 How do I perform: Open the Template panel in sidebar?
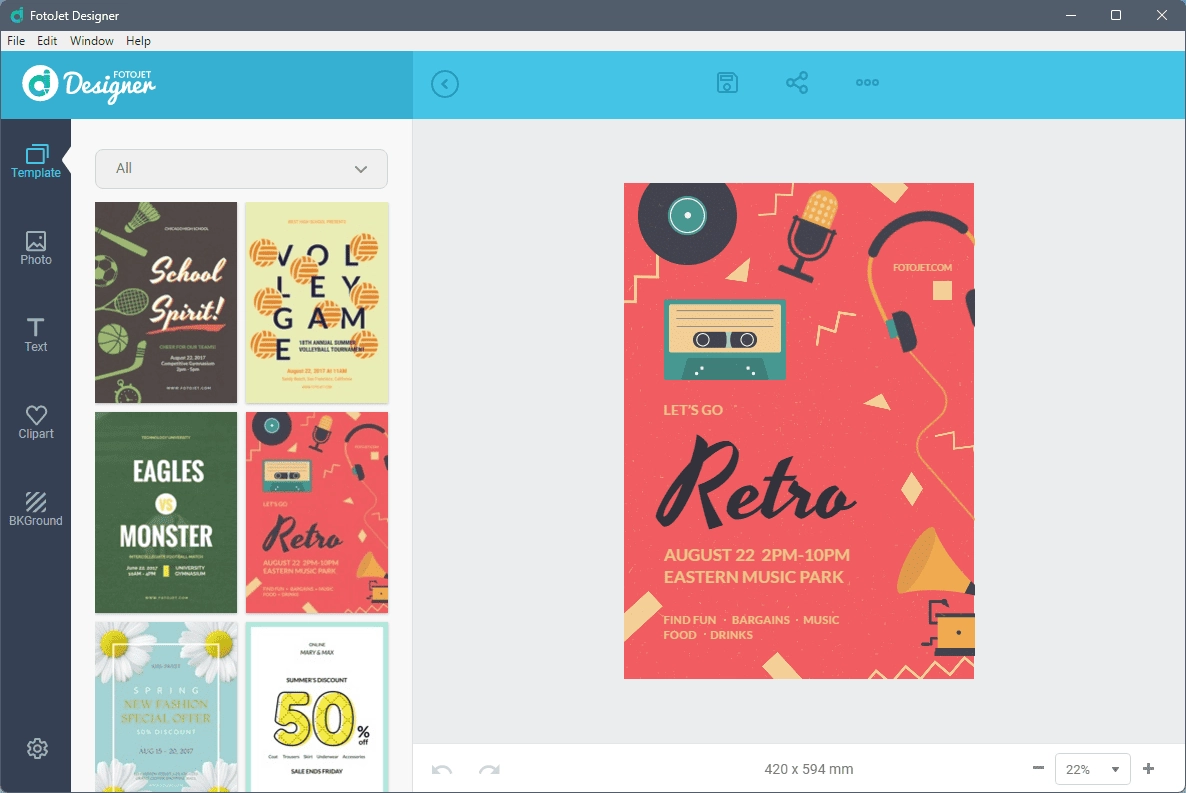36,161
